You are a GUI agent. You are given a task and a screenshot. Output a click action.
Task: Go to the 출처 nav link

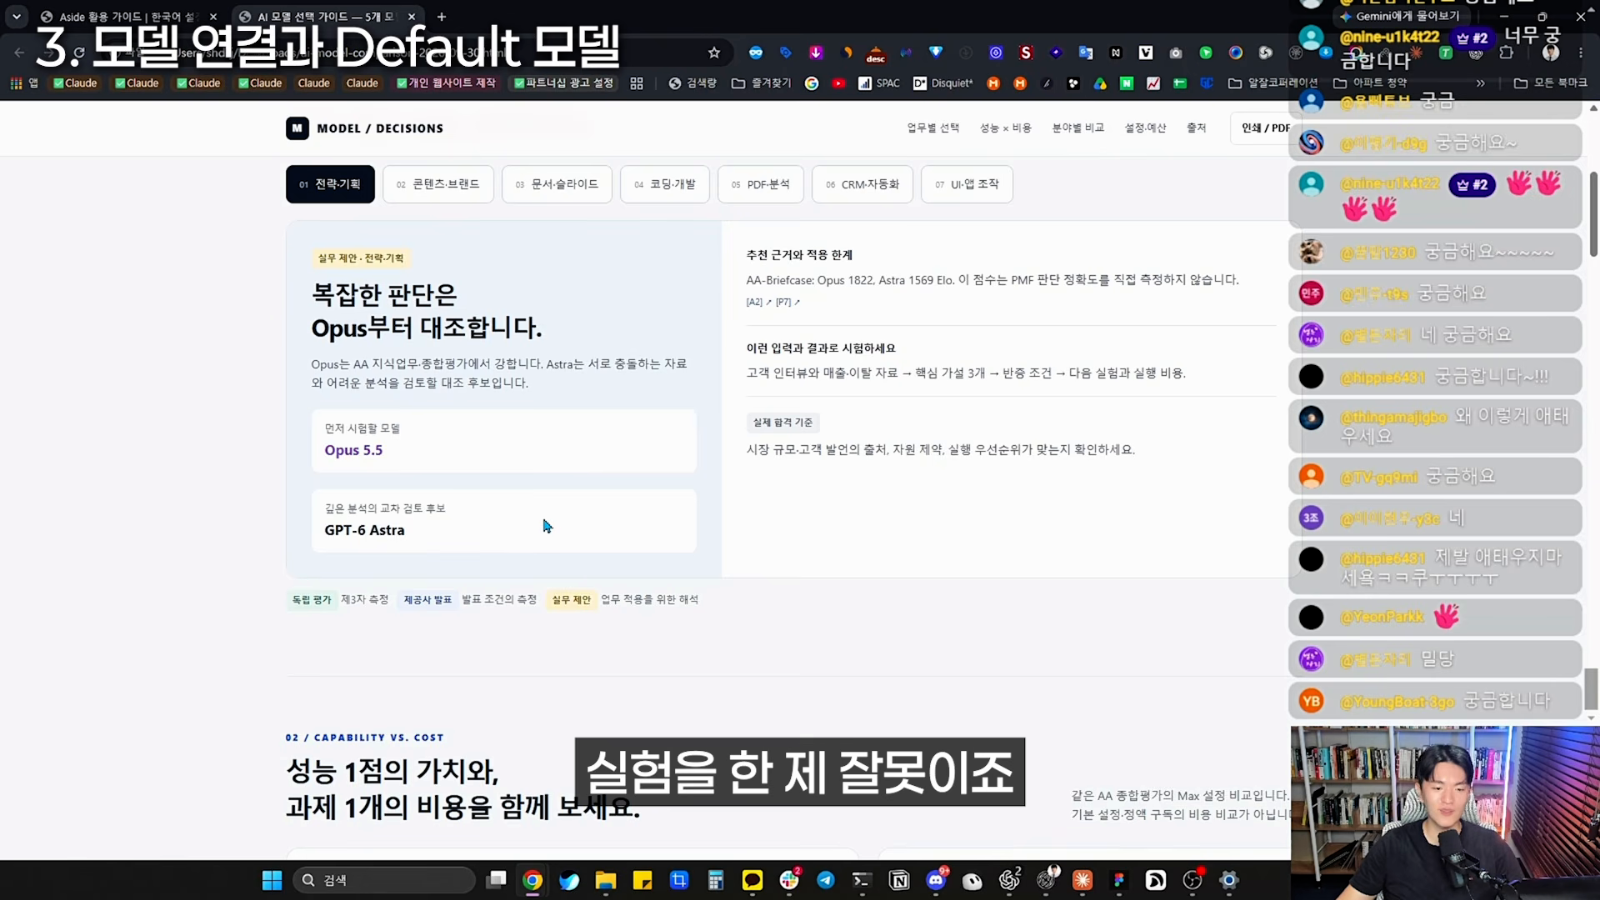(x=1196, y=128)
